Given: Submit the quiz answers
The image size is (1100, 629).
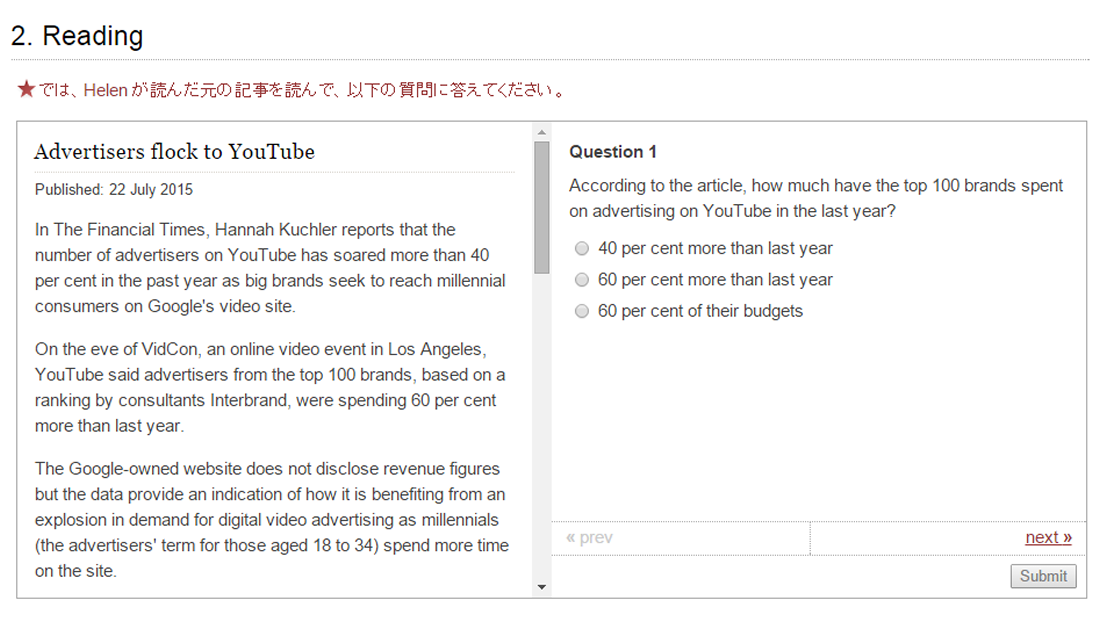Looking at the screenshot, I should pos(1043,576).
